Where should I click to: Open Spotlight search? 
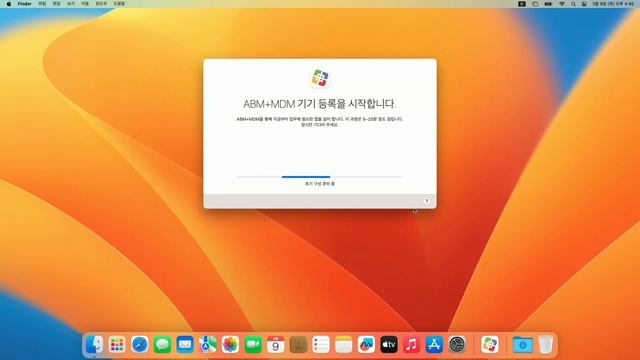click(573, 4)
